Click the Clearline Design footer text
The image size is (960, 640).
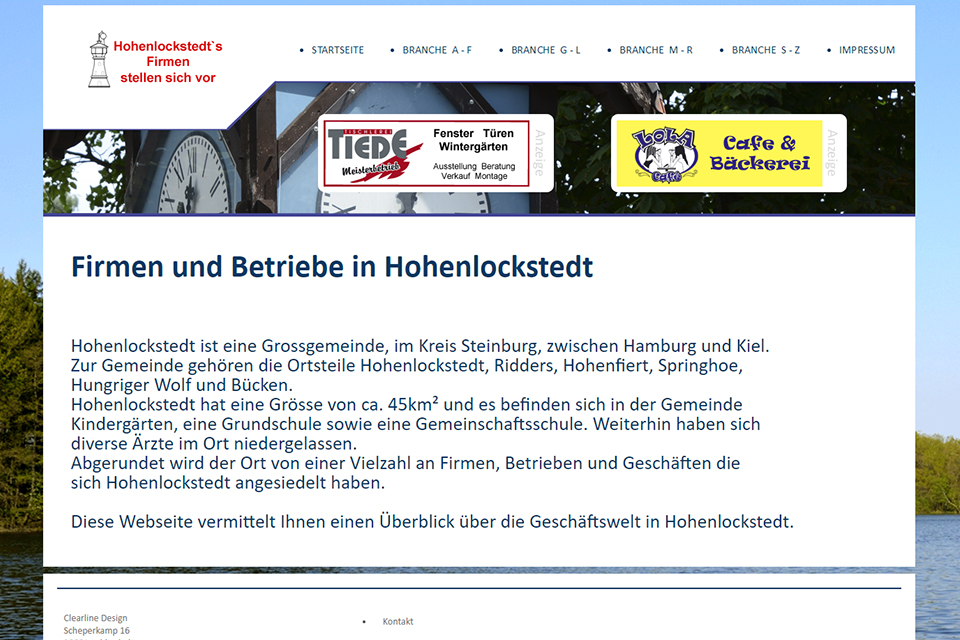(96, 618)
